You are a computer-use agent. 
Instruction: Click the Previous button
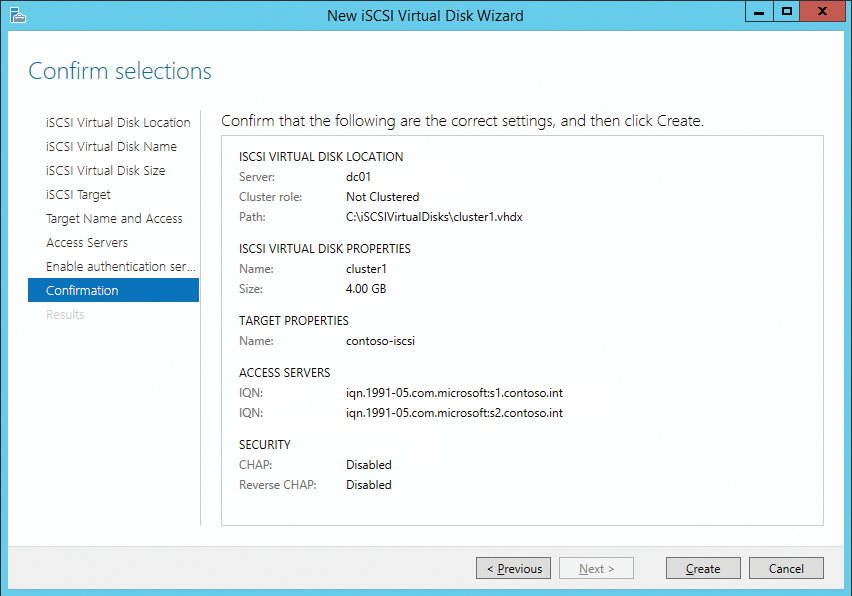513,567
